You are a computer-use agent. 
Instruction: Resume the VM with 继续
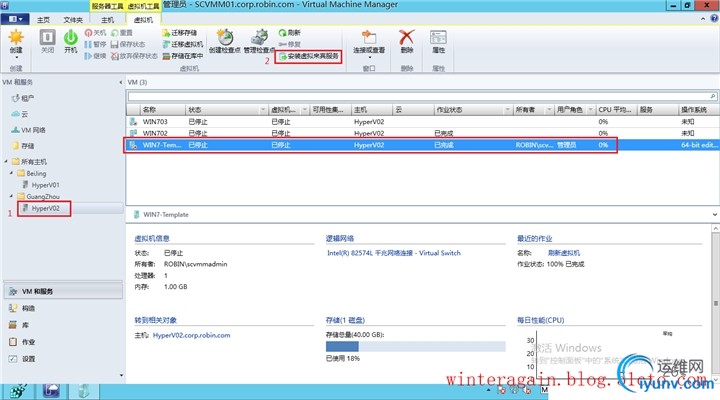[x=95, y=56]
